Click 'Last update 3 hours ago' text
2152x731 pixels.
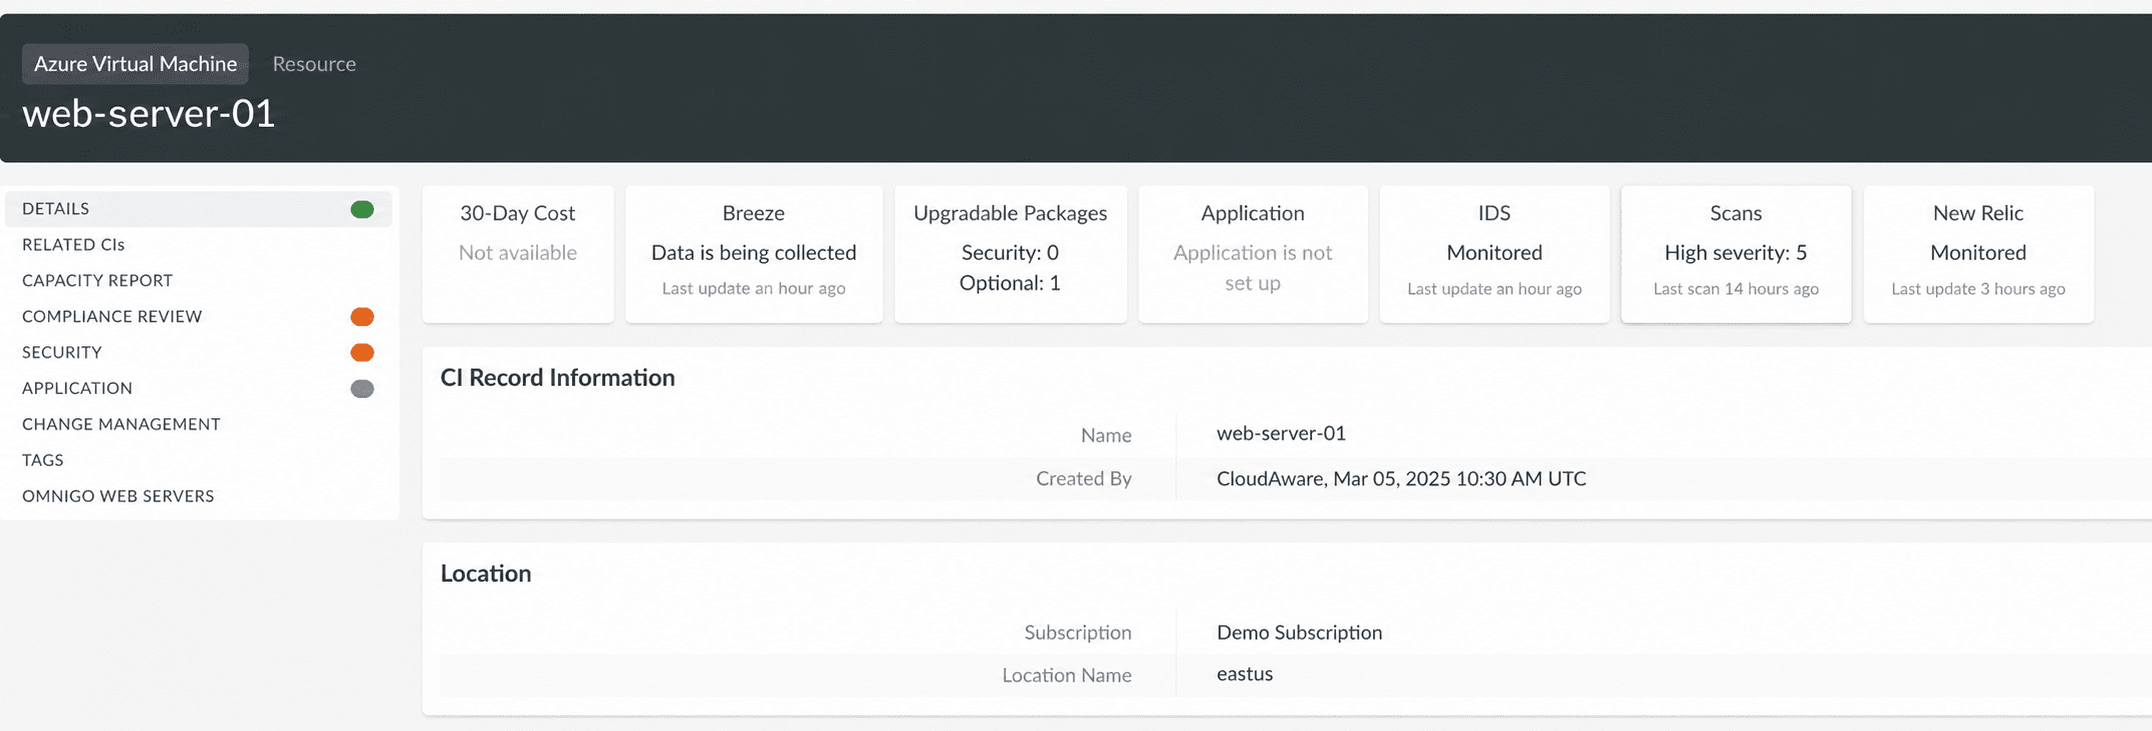1978,289
